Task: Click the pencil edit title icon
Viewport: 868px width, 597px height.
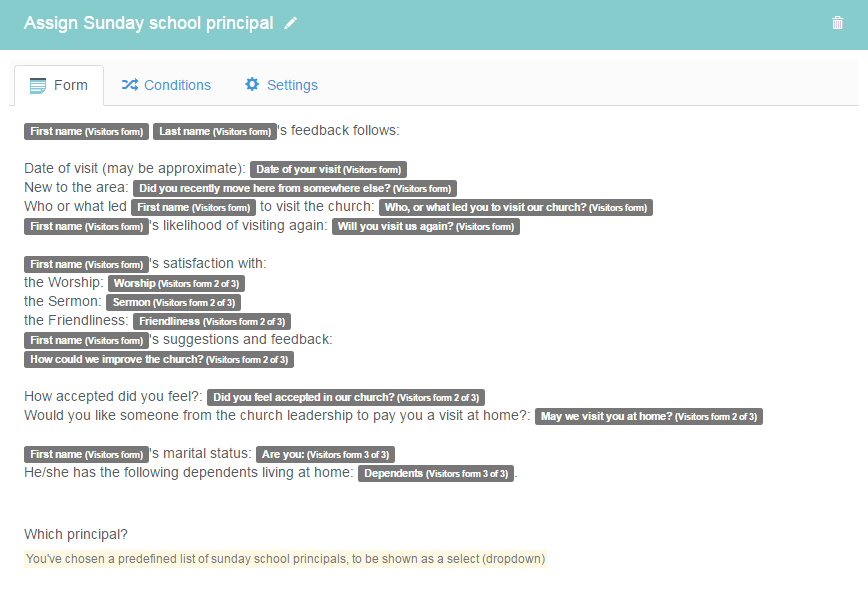Action: (291, 23)
